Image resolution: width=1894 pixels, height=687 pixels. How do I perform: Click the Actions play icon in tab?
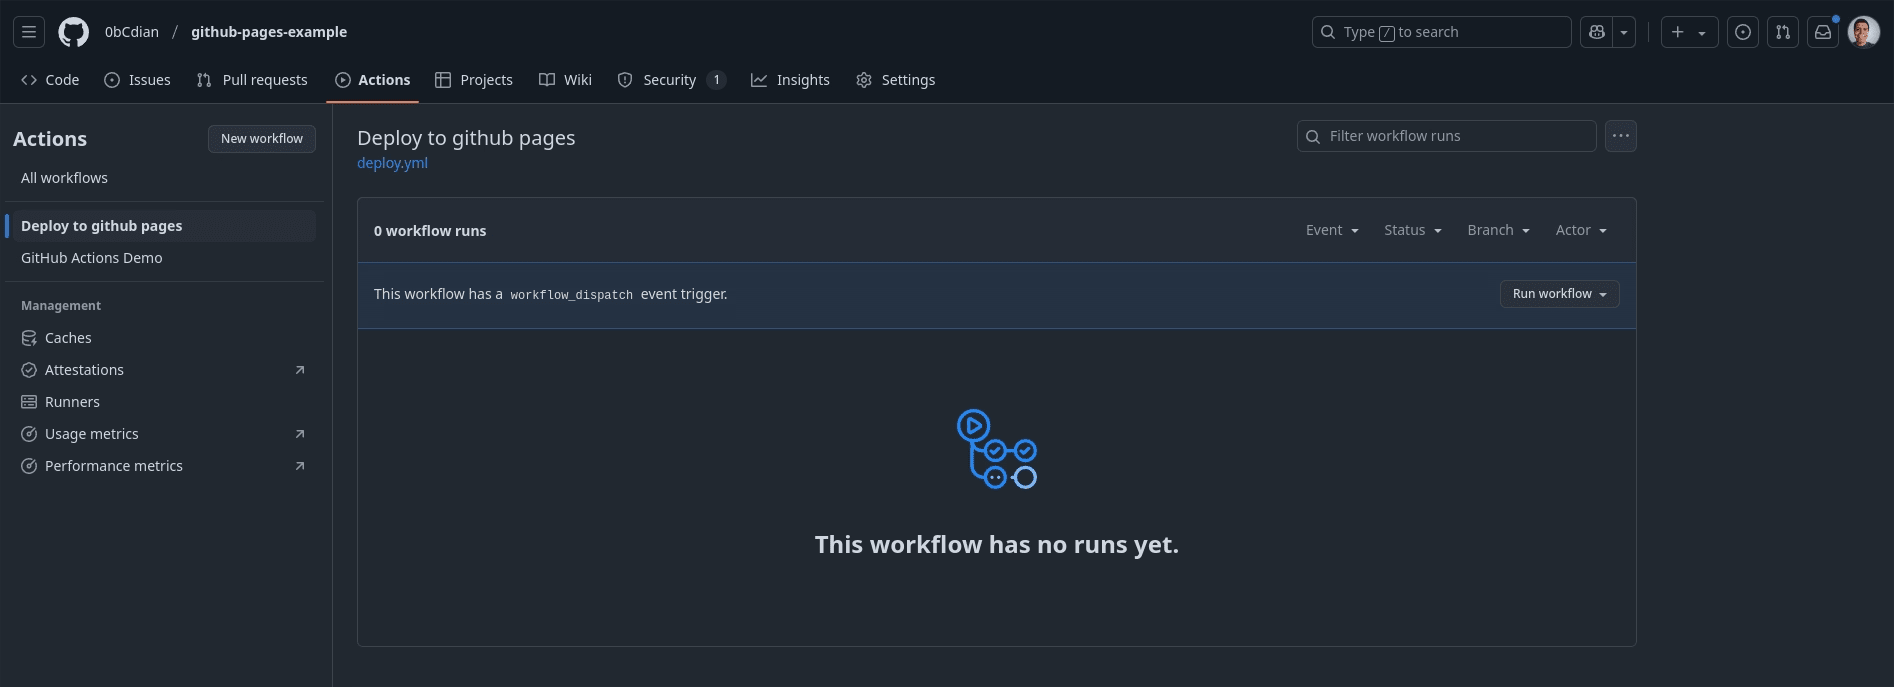pos(343,80)
